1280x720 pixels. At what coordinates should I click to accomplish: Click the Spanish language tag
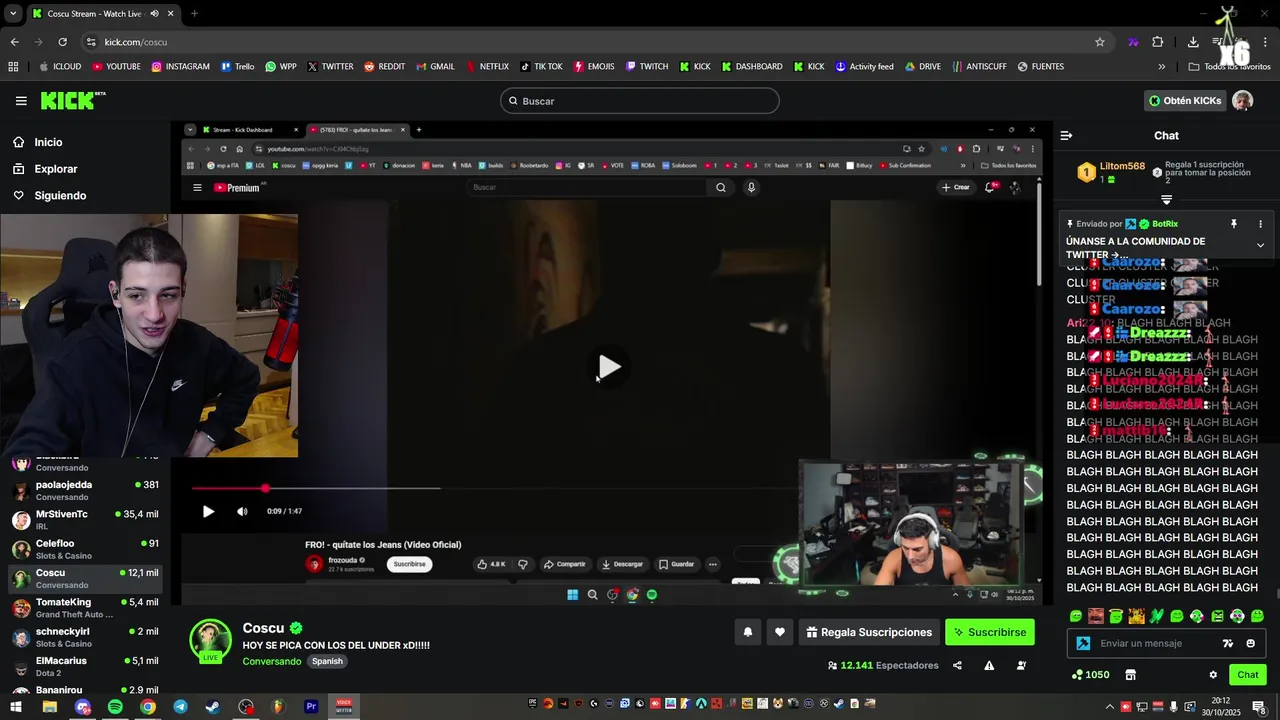tap(327, 661)
